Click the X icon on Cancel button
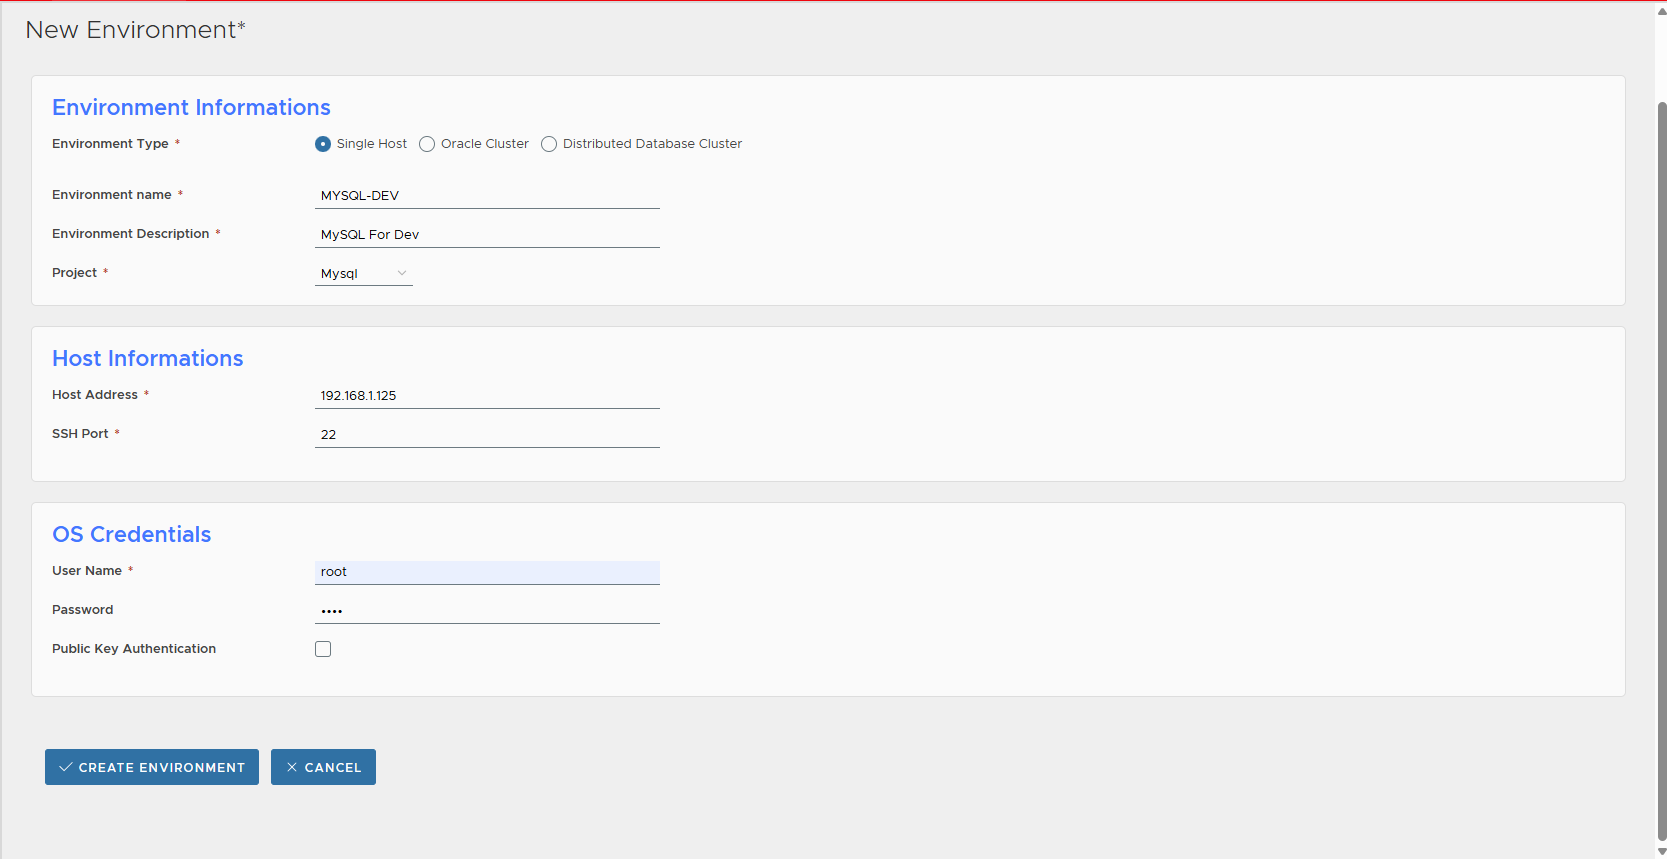 pos(292,767)
